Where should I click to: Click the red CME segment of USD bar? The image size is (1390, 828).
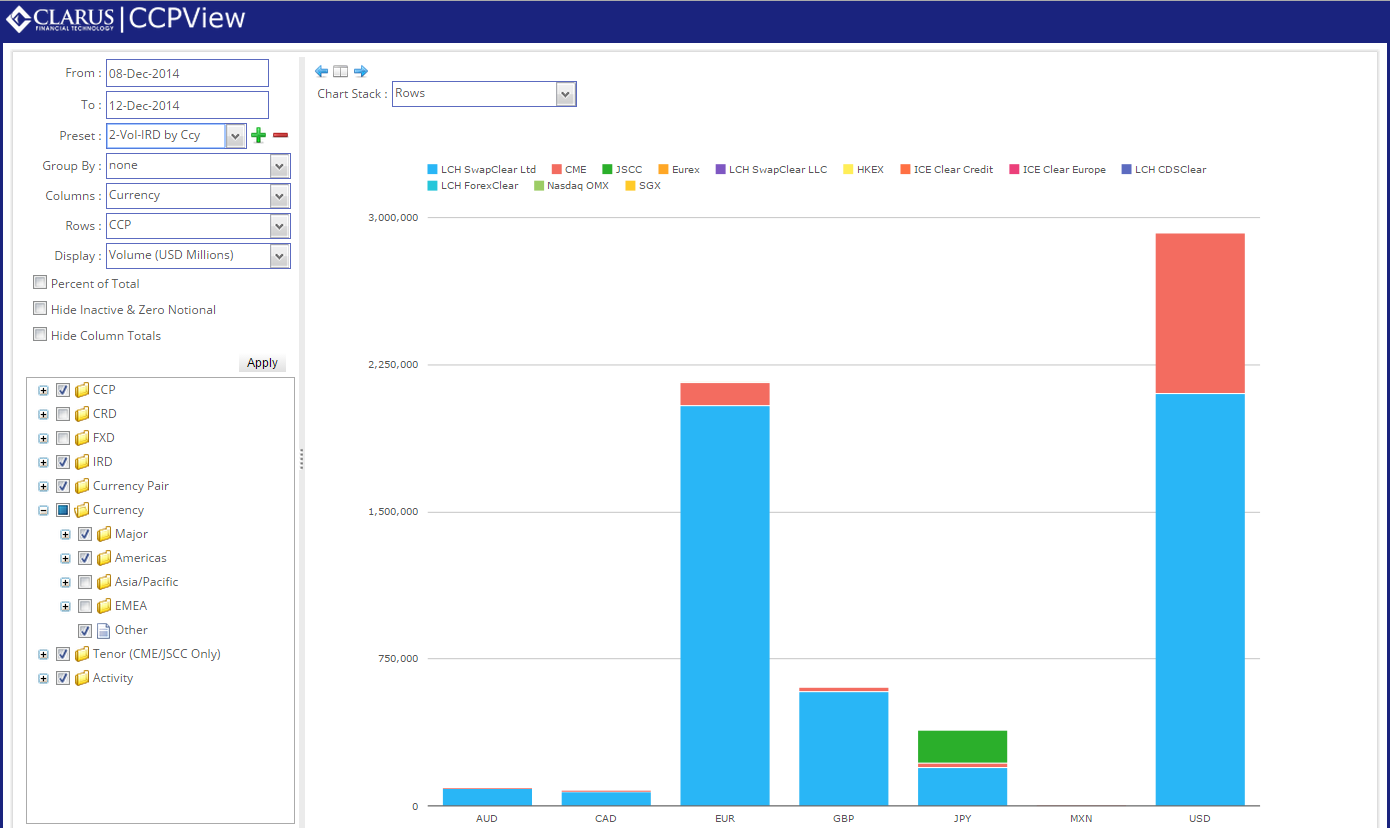pos(1200,313)
